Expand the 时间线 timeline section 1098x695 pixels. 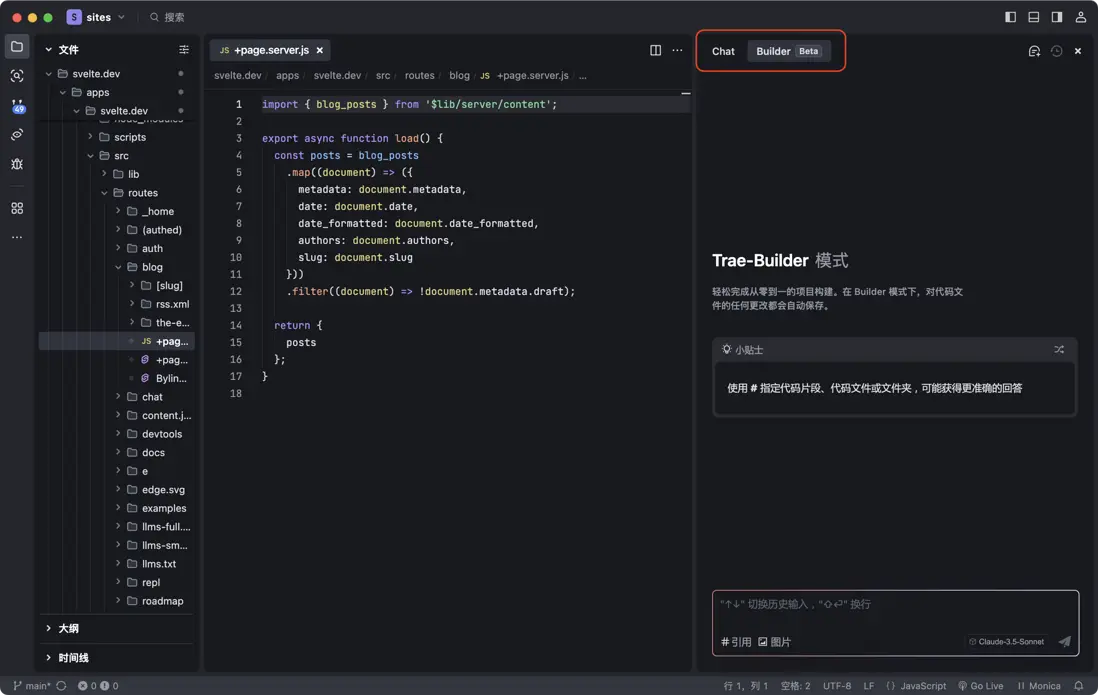pos(73,657)
